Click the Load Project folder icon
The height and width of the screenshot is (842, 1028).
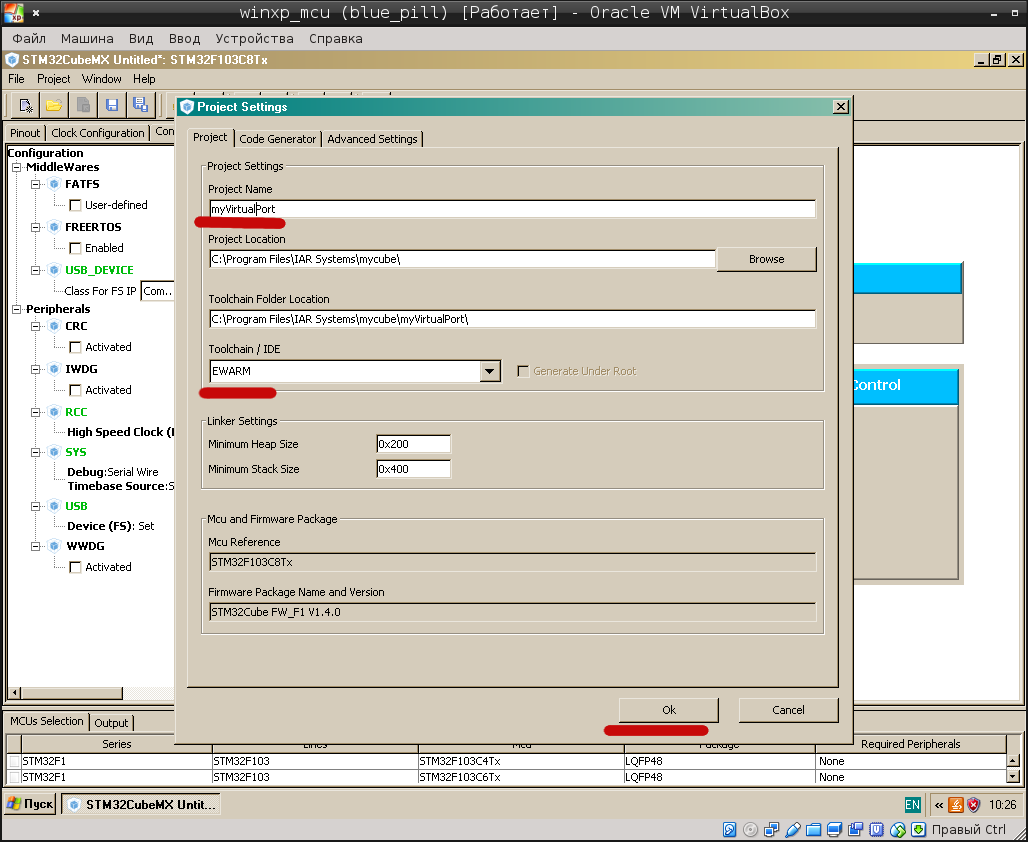click(54, 105)
